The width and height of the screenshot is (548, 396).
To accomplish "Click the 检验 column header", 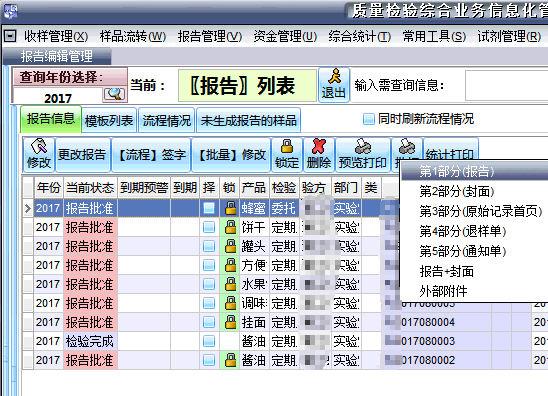I will 284,188.
